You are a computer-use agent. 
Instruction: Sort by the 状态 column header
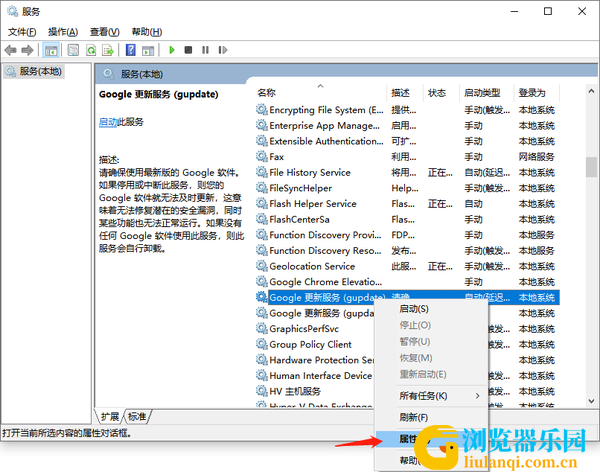(441, 93)
